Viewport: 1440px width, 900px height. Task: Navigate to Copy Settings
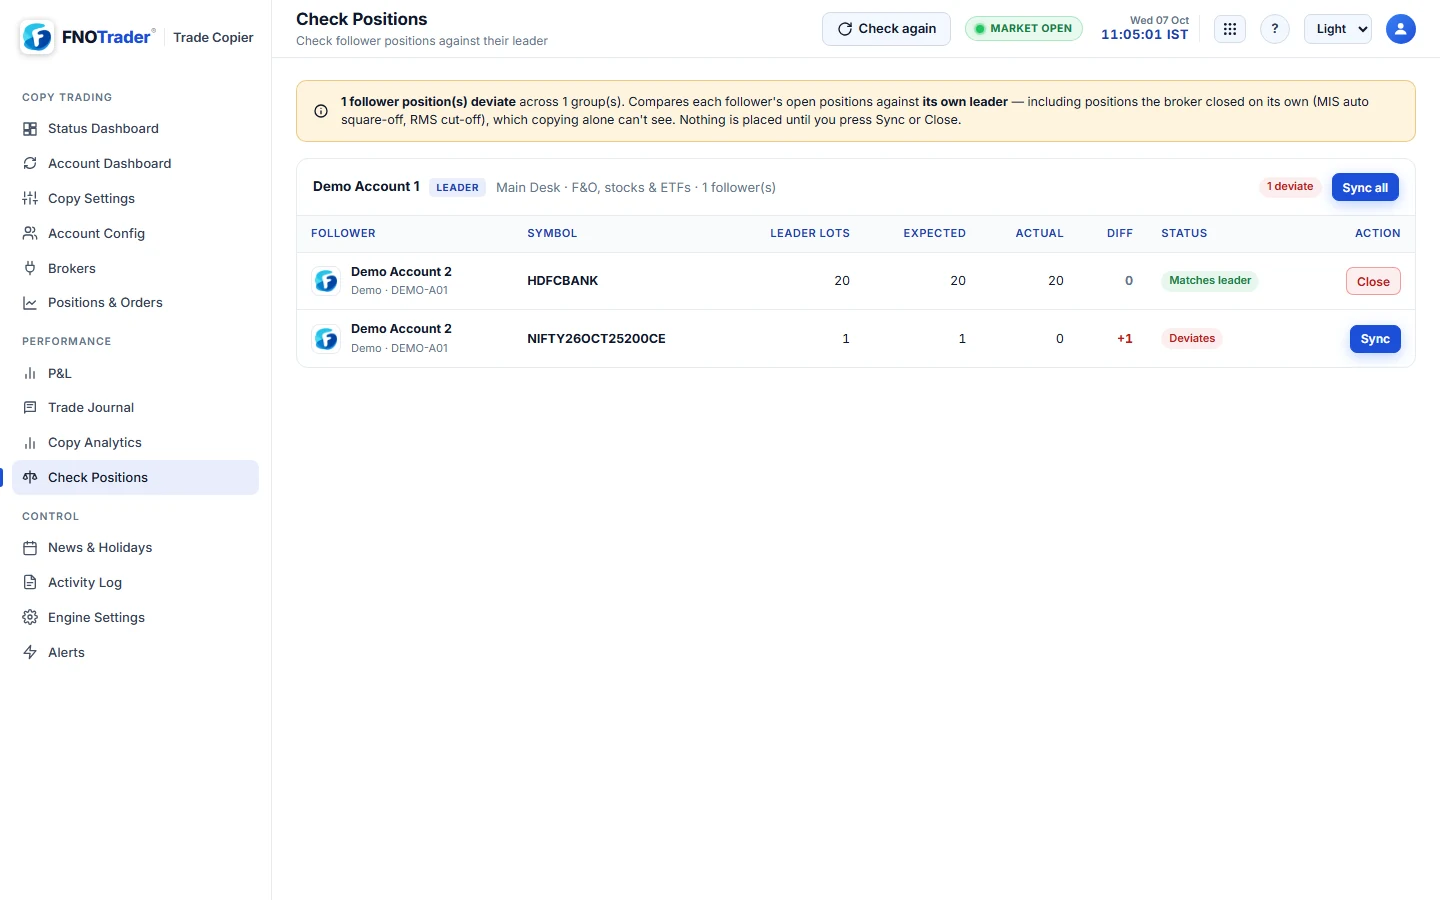pyautogui.click(x=135, y=198)
